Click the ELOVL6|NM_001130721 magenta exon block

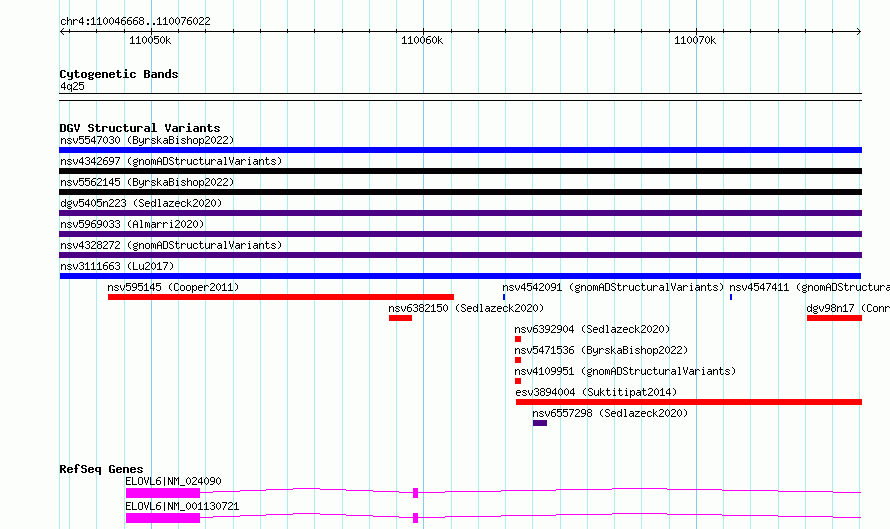pos(163,518)
